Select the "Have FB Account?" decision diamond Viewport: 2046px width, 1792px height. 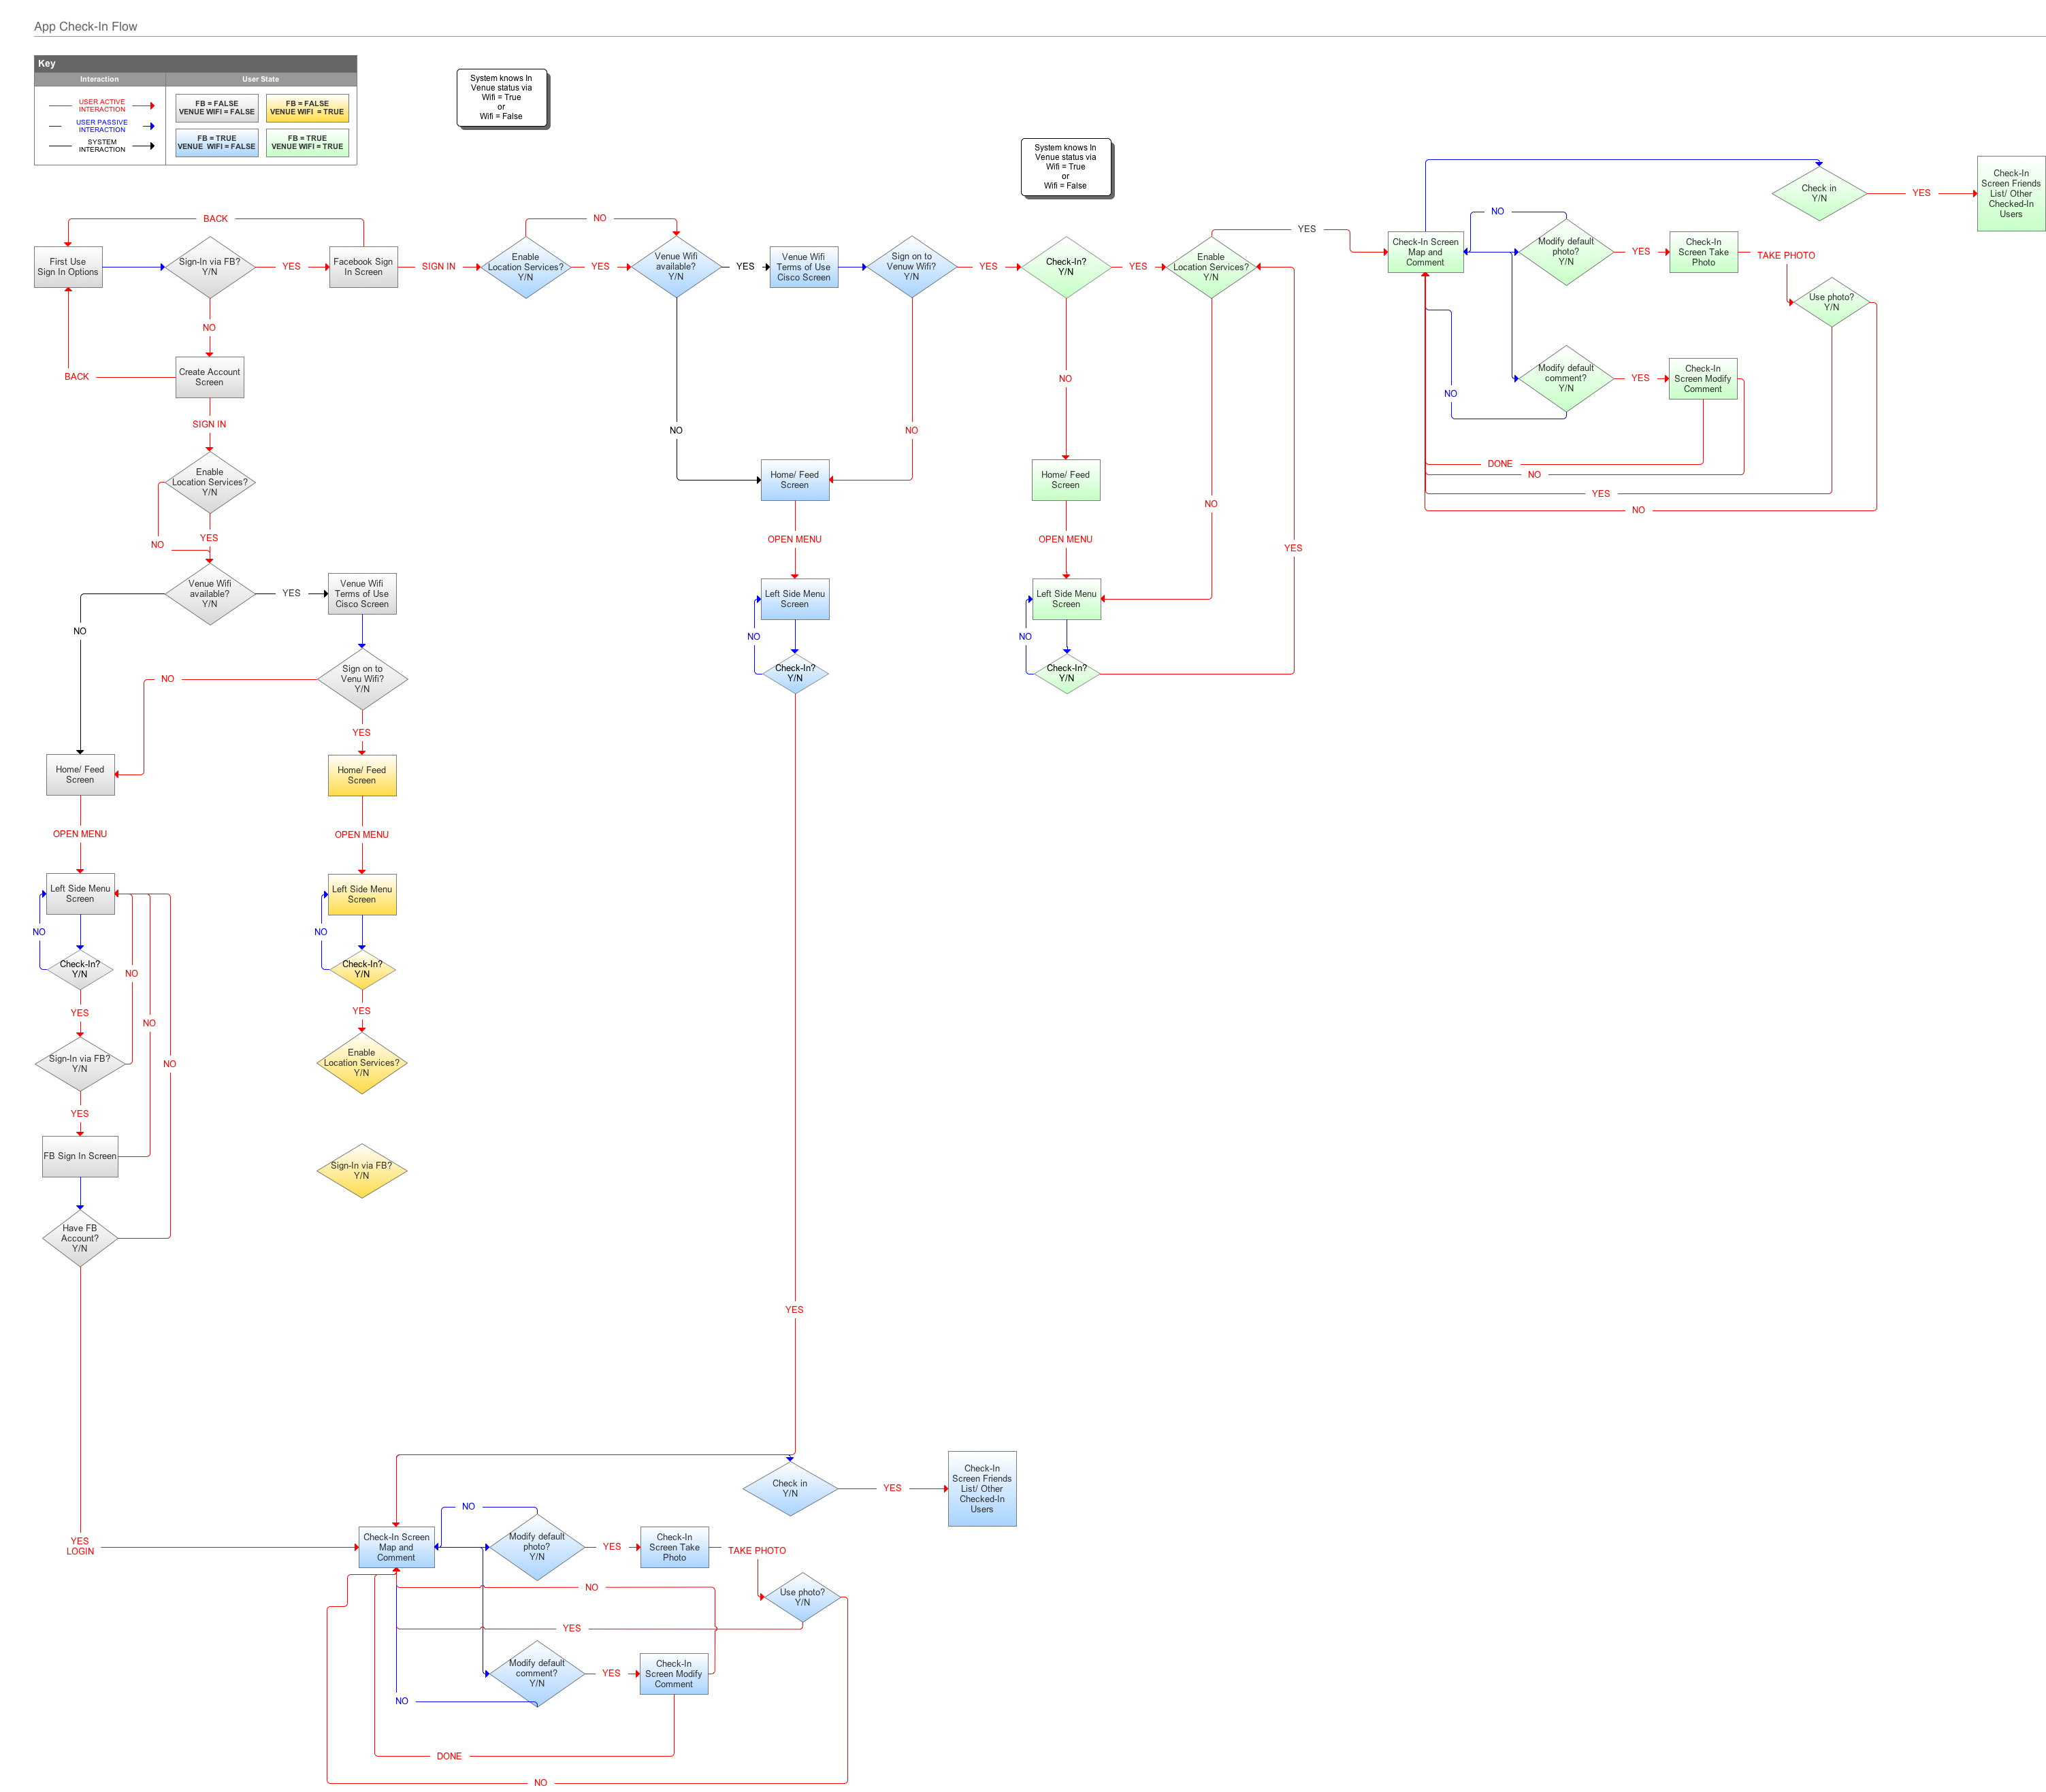pyautogui.click(x=80, y=1238)
